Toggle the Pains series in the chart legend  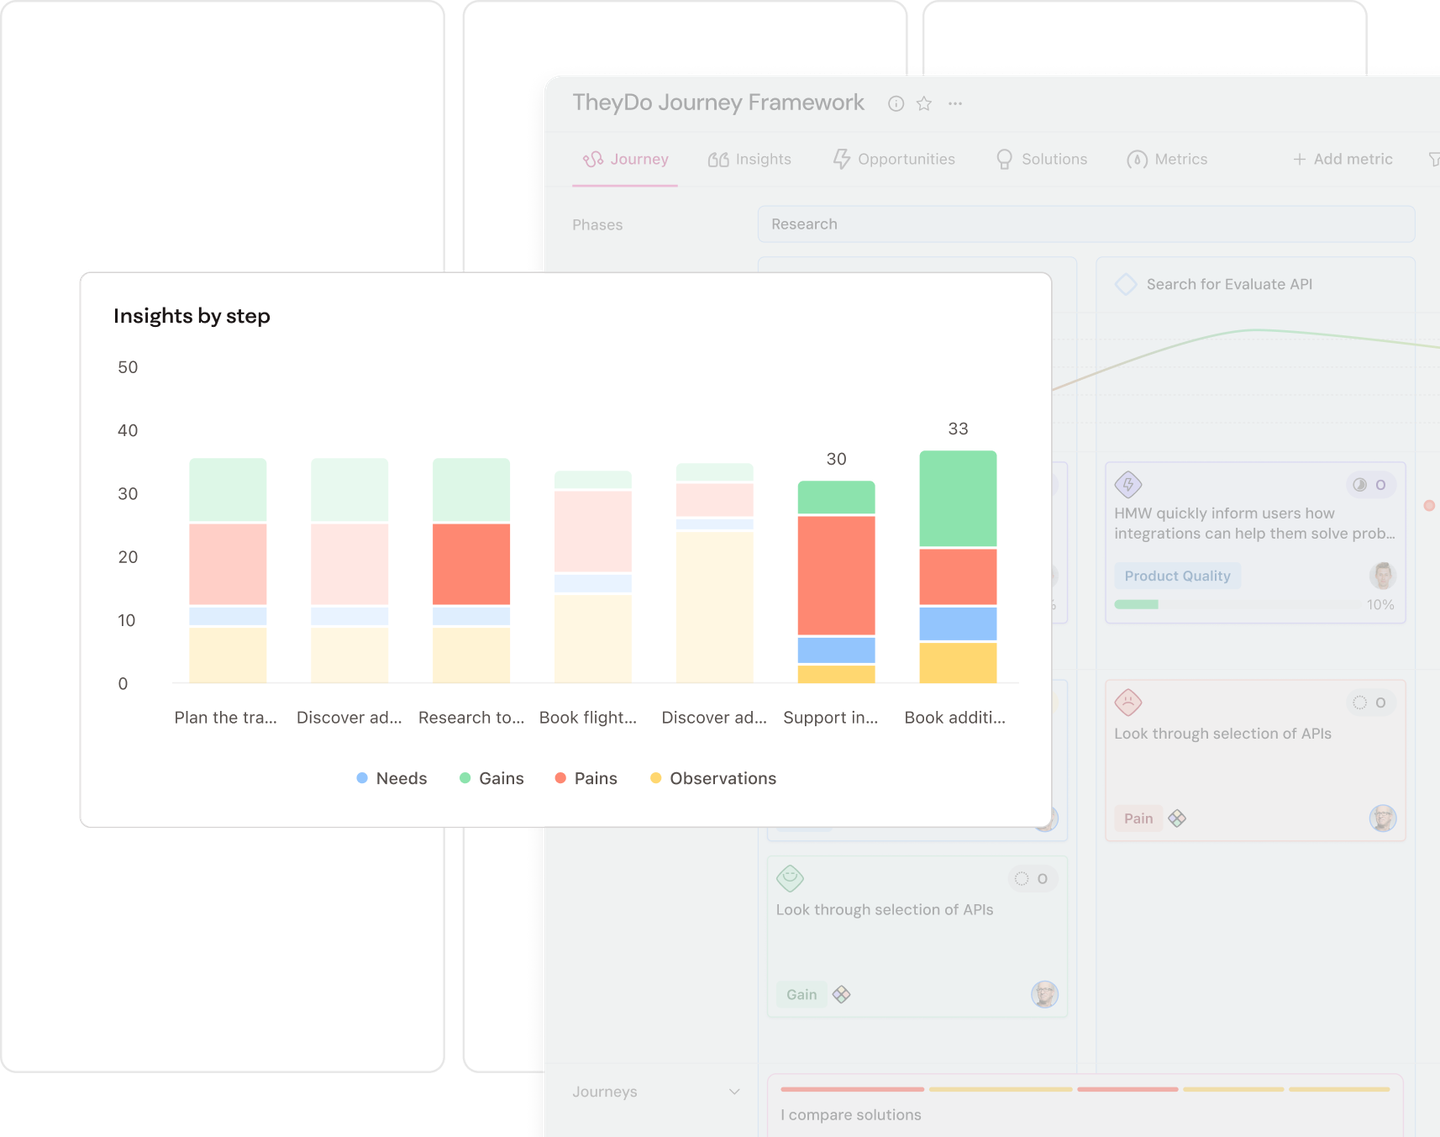tap(585, 778)
